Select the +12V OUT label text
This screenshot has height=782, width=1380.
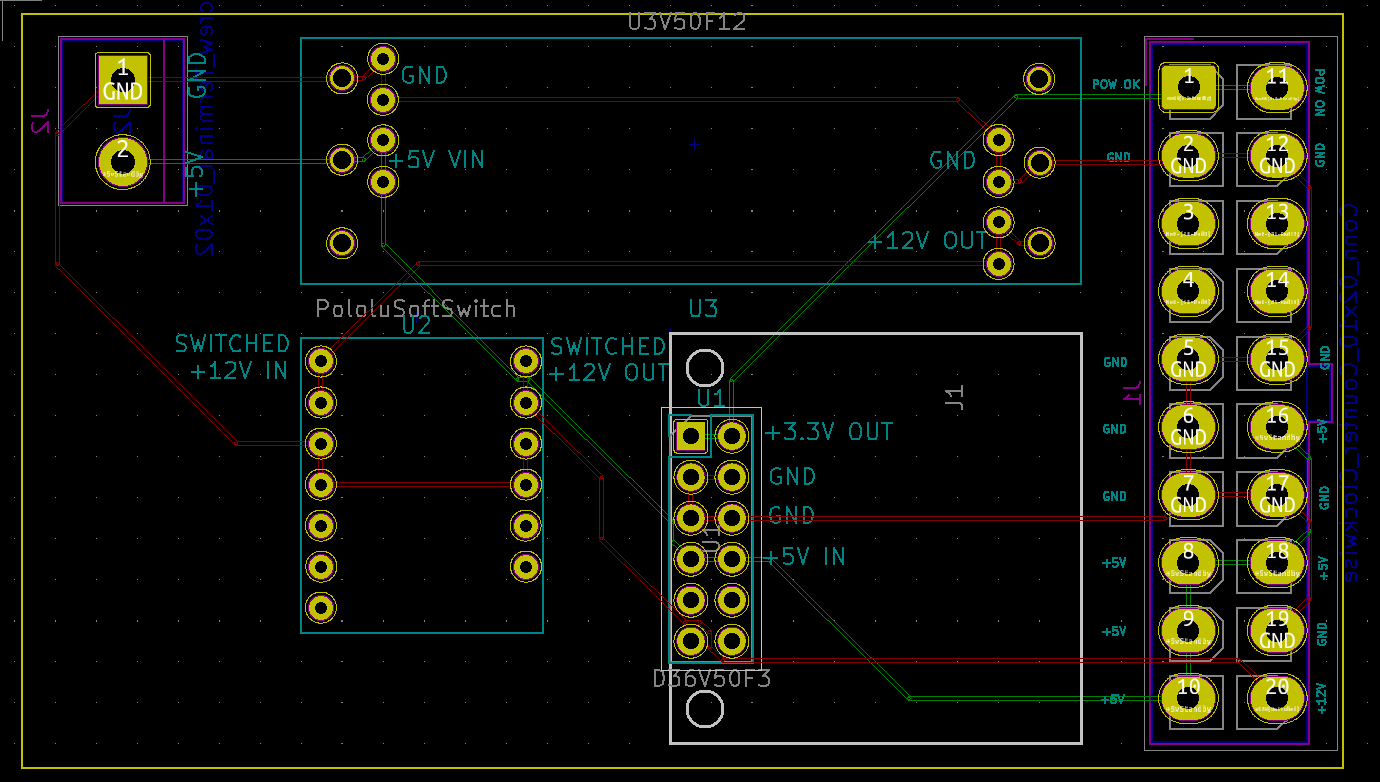point(927,241)
